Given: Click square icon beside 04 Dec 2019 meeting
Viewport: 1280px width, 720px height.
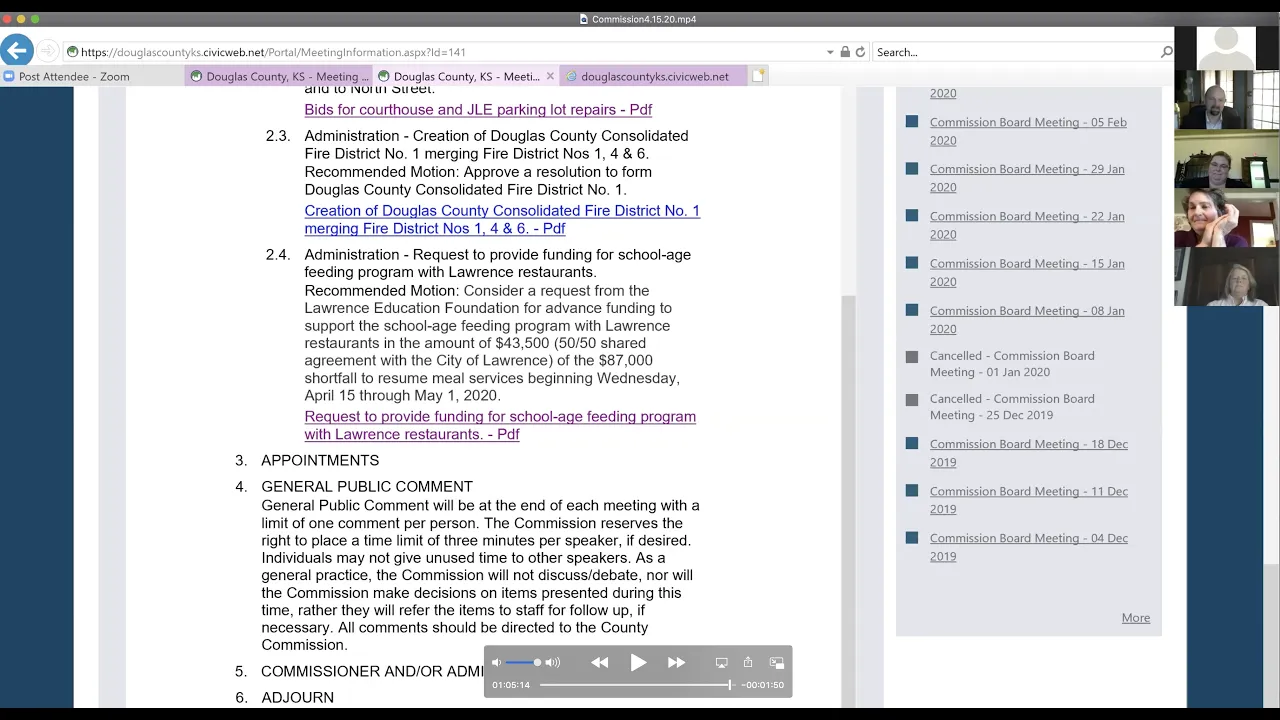Looking at the screenshot, I should coord(912,538).
